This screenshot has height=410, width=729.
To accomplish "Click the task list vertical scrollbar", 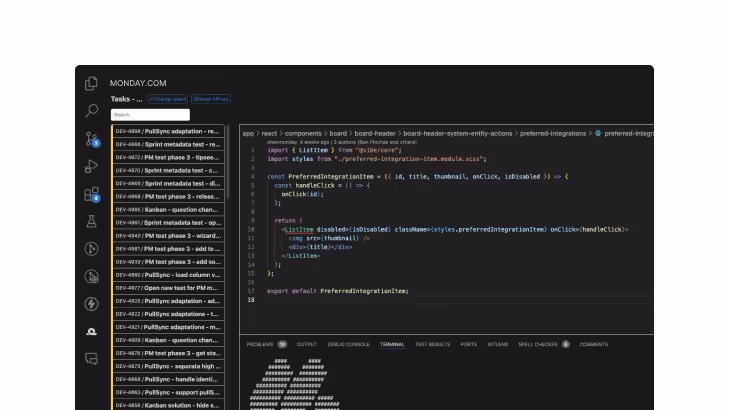I will pyautogui.click(x=227, y=163).
